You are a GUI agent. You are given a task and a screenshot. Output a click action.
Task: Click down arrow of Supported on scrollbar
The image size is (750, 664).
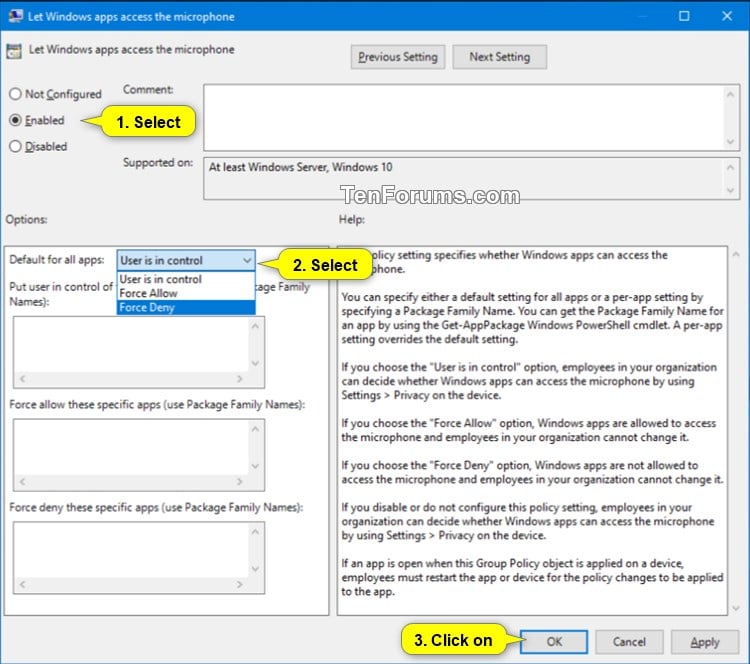(730, 190)
